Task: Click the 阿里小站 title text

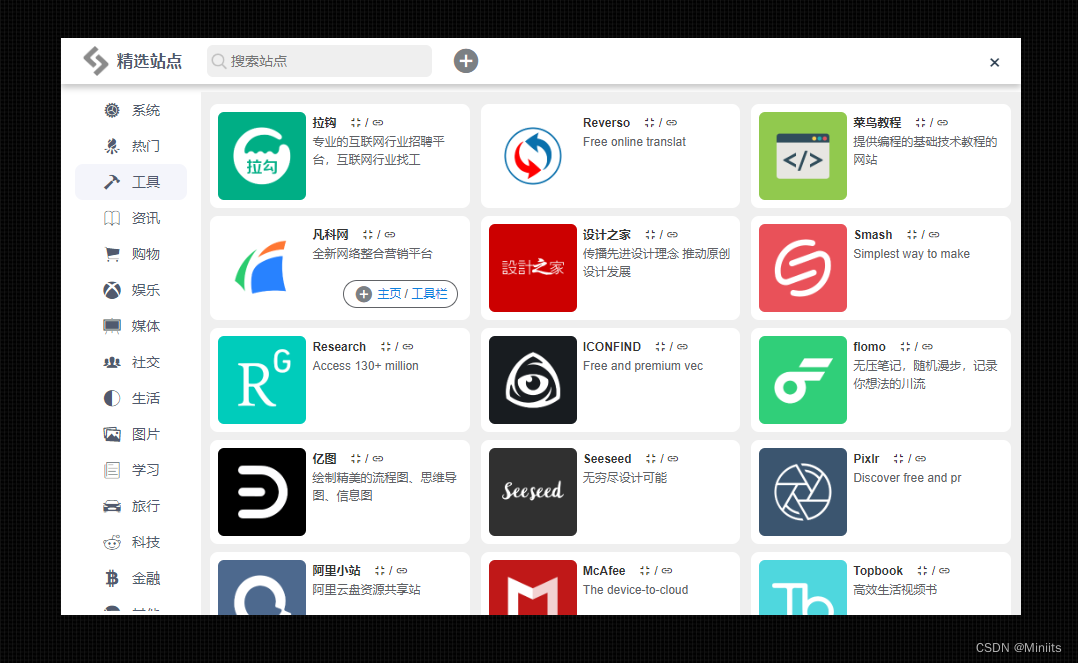Action: (x=336, y=571)
